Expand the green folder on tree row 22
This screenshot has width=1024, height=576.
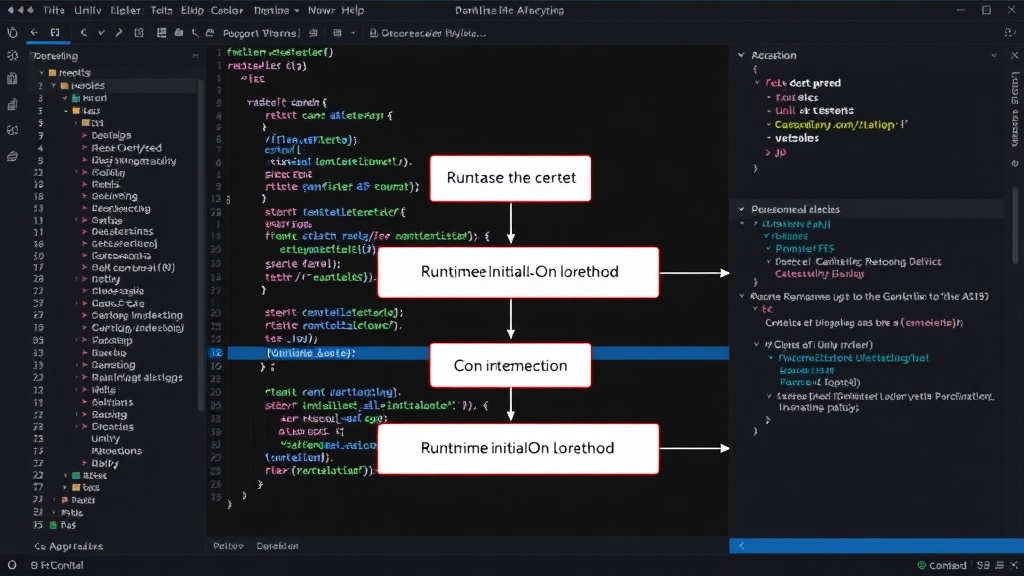coord(65,475)
